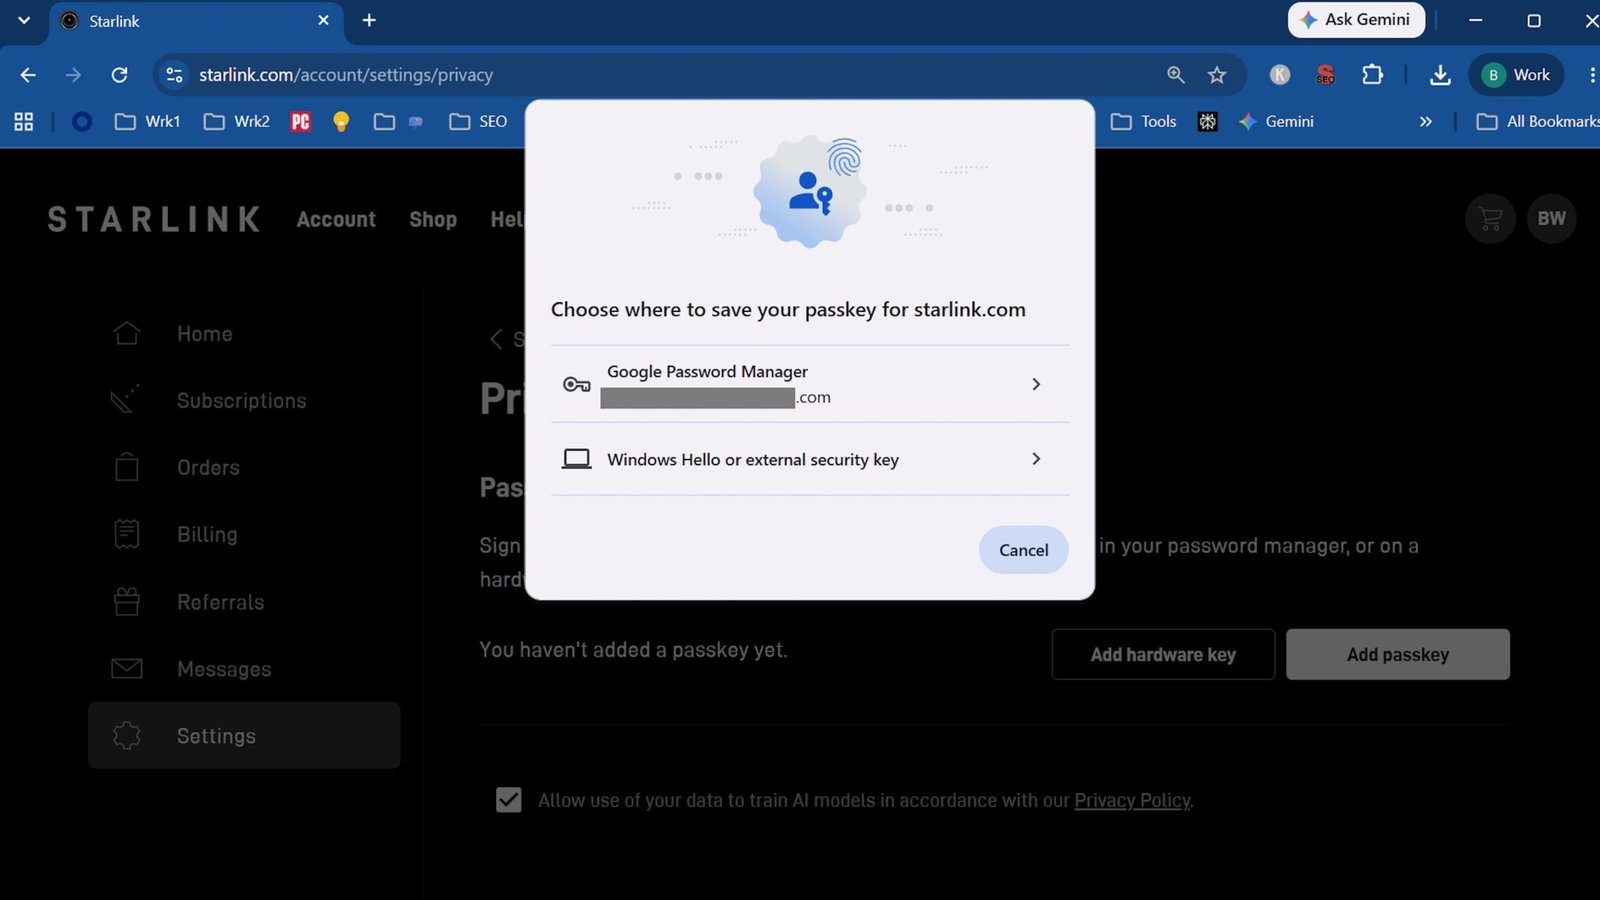Choose Windows Hello or external security key

click(810, 459)
